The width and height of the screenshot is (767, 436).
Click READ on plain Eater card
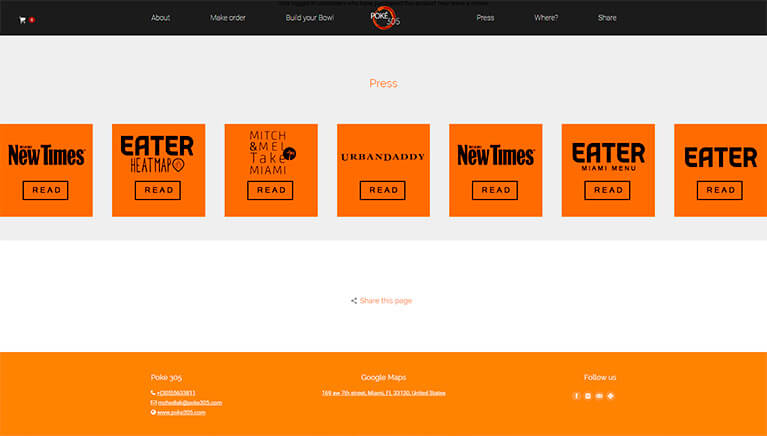coord(720,190)
